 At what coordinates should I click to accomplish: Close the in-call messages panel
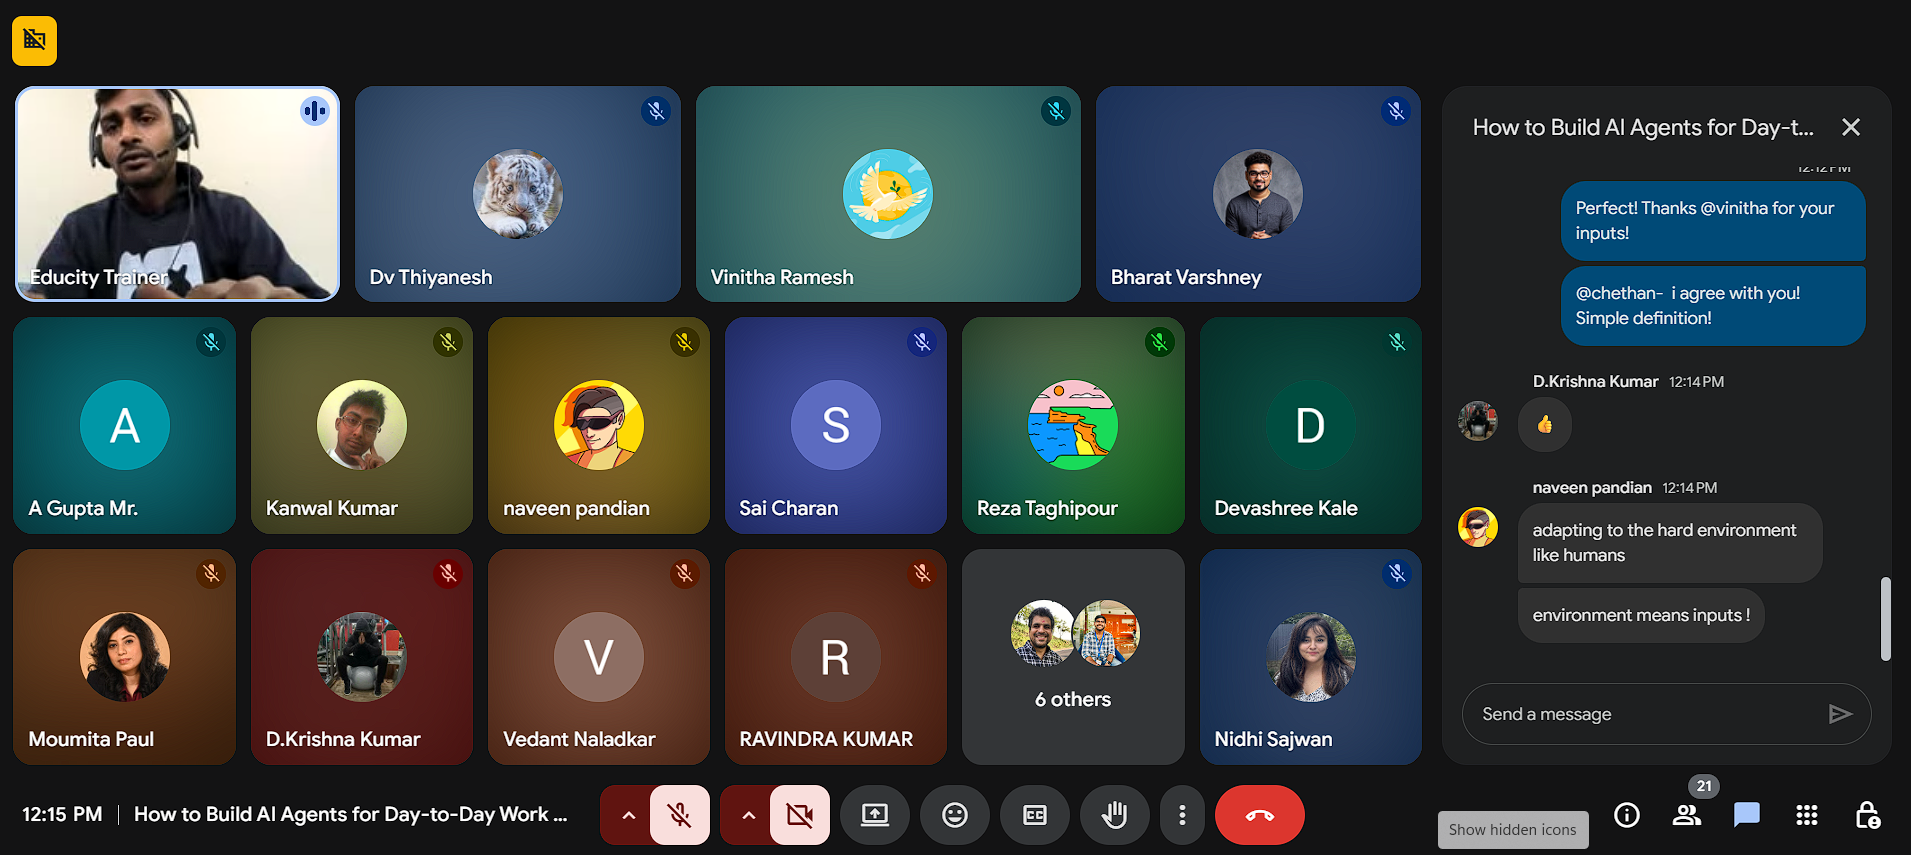tap(1851, 127)
